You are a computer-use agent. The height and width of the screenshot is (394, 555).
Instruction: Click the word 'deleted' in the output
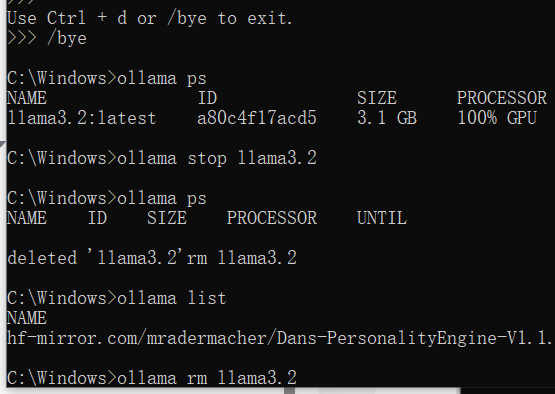coord(42,258)
